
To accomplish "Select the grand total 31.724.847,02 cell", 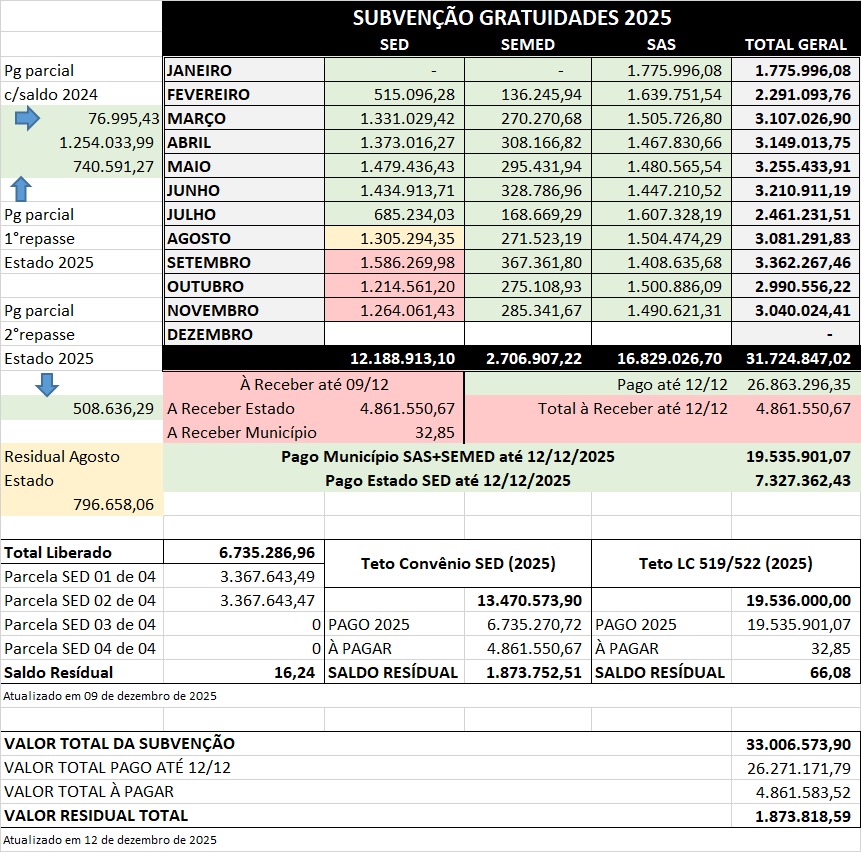I will (x=796, y=359).
